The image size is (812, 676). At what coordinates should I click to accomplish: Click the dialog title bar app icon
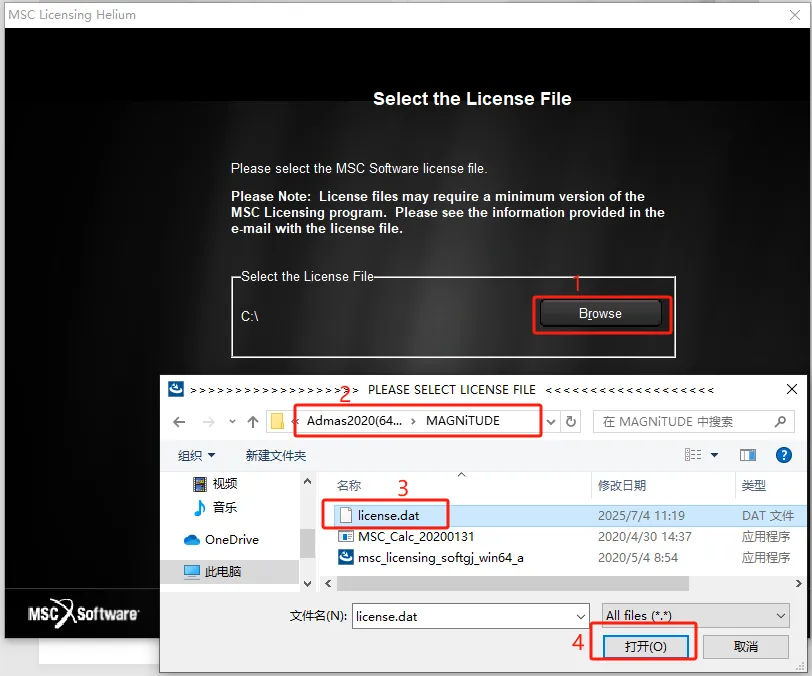(176, 389)
